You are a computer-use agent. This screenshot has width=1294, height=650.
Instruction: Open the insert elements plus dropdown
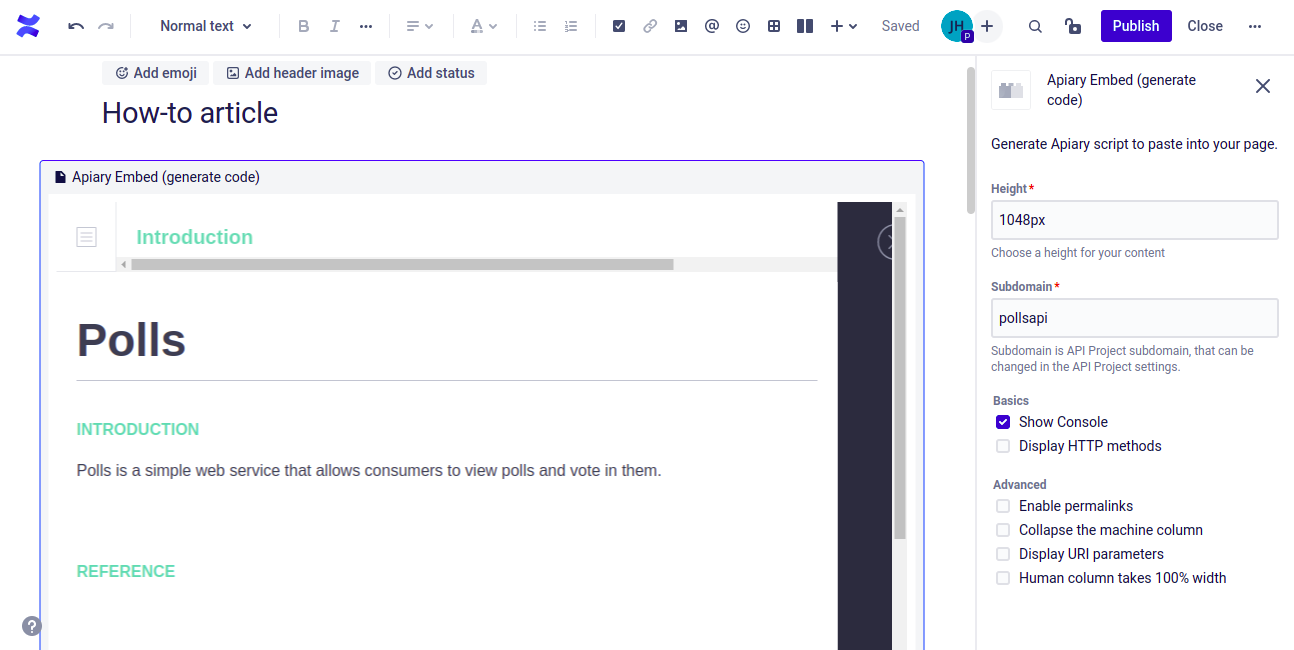(844, 27)
